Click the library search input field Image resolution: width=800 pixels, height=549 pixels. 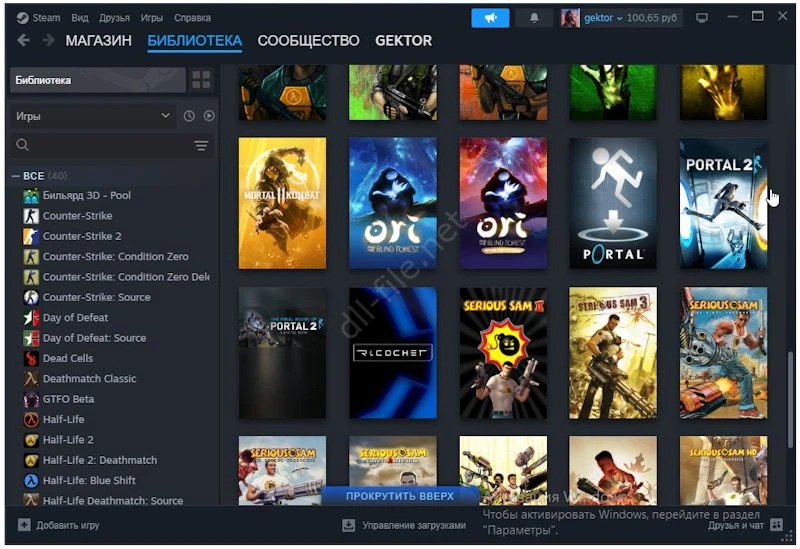point(112,145)
